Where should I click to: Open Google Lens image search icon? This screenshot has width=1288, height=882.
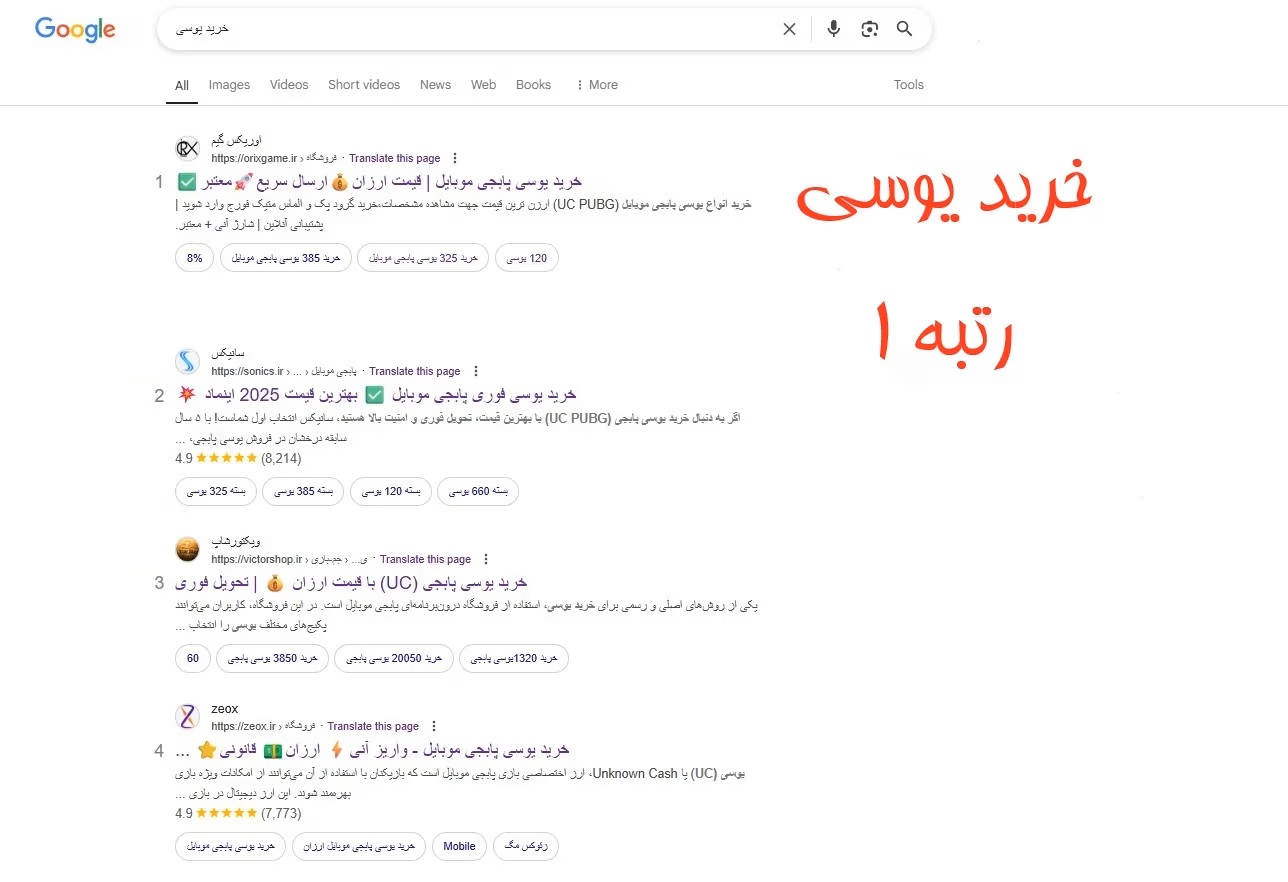[x=869, y=29]
